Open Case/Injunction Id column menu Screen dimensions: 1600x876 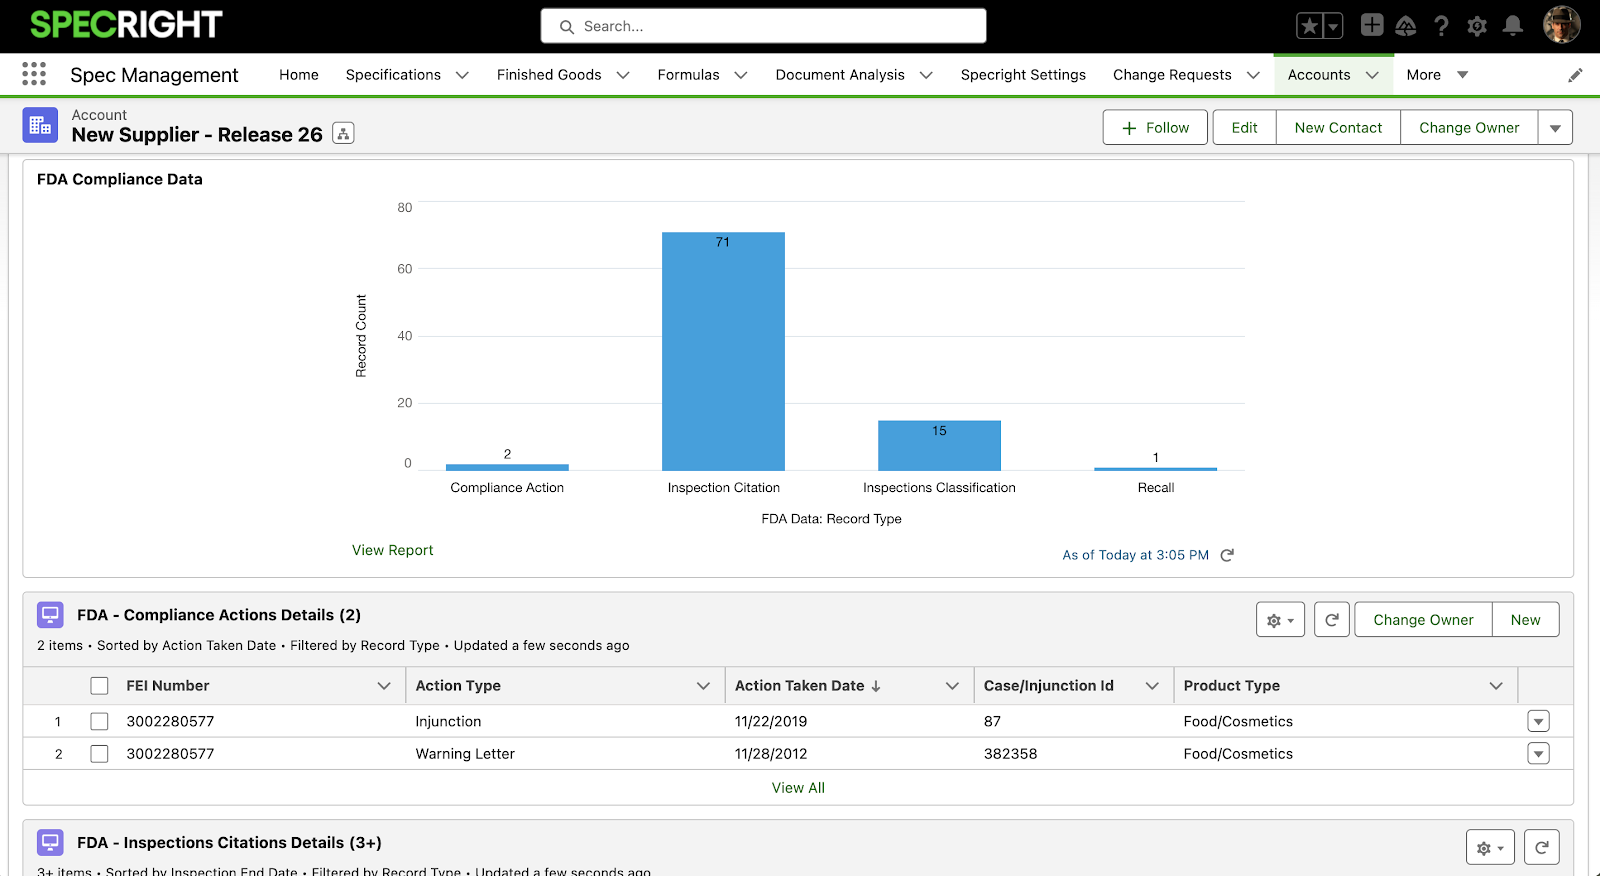pos(1152,686)
